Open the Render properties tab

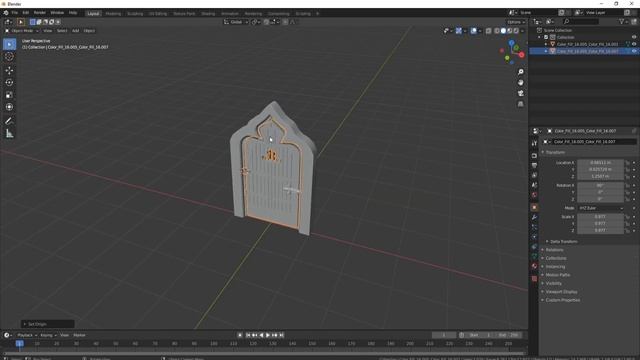[534, 156]
